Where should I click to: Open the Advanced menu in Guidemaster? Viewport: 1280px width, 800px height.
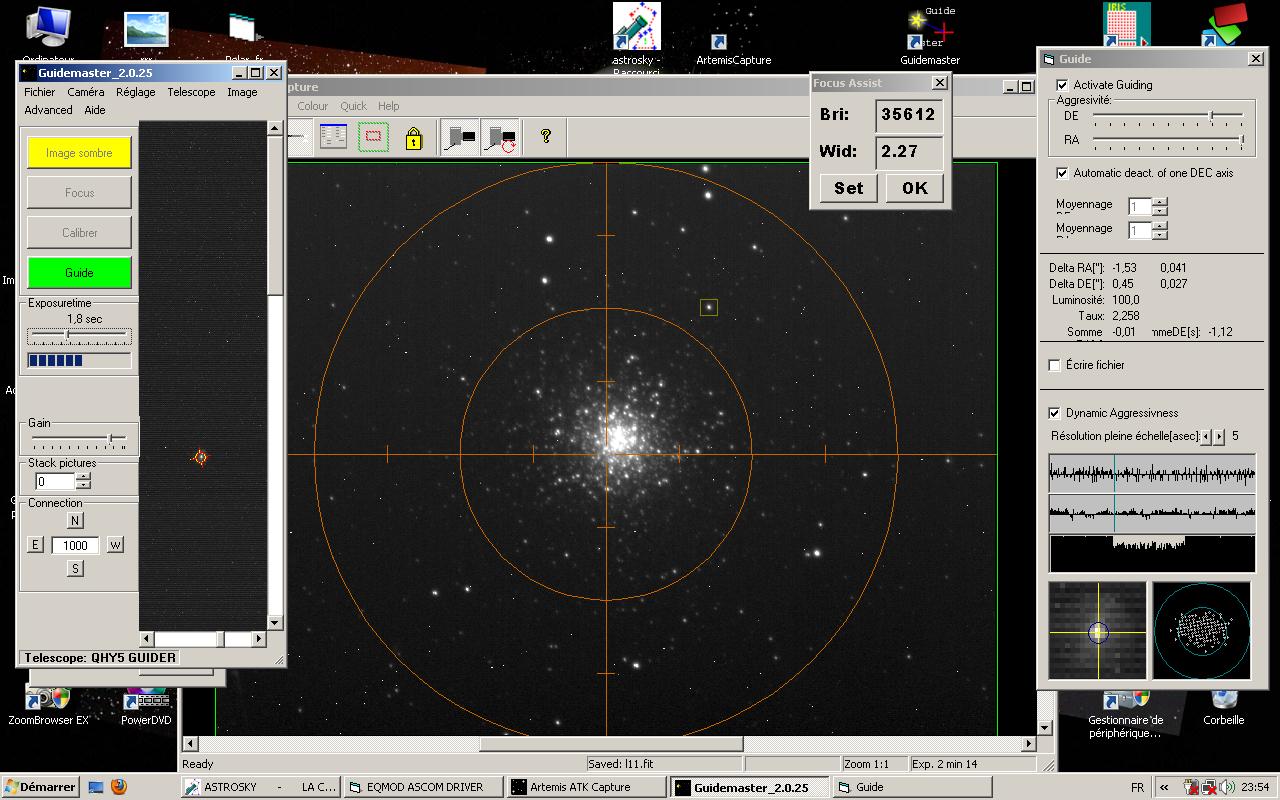coord(49,110)
